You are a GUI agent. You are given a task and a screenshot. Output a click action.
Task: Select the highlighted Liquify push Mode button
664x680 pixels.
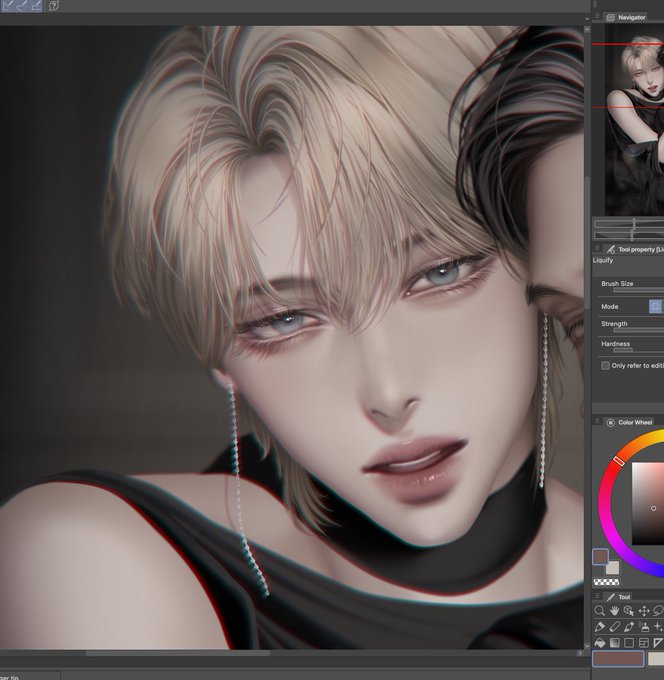pyautogui.click(x=655, y=307)
